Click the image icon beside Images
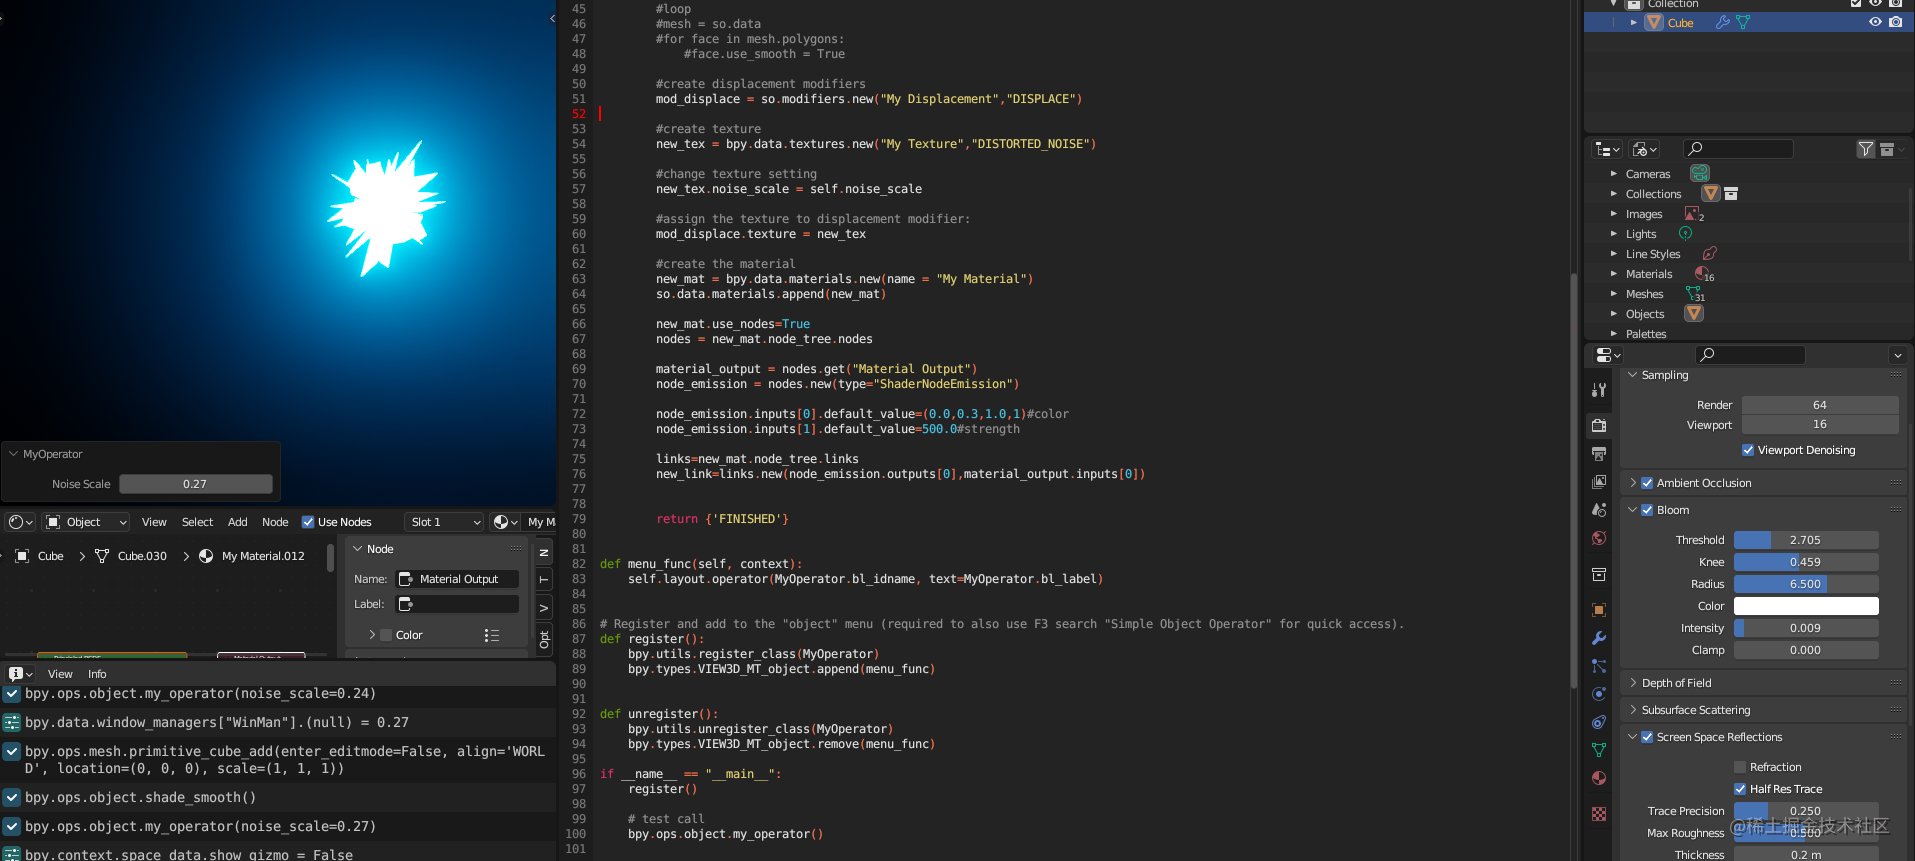 click(x=1692, y=213)
